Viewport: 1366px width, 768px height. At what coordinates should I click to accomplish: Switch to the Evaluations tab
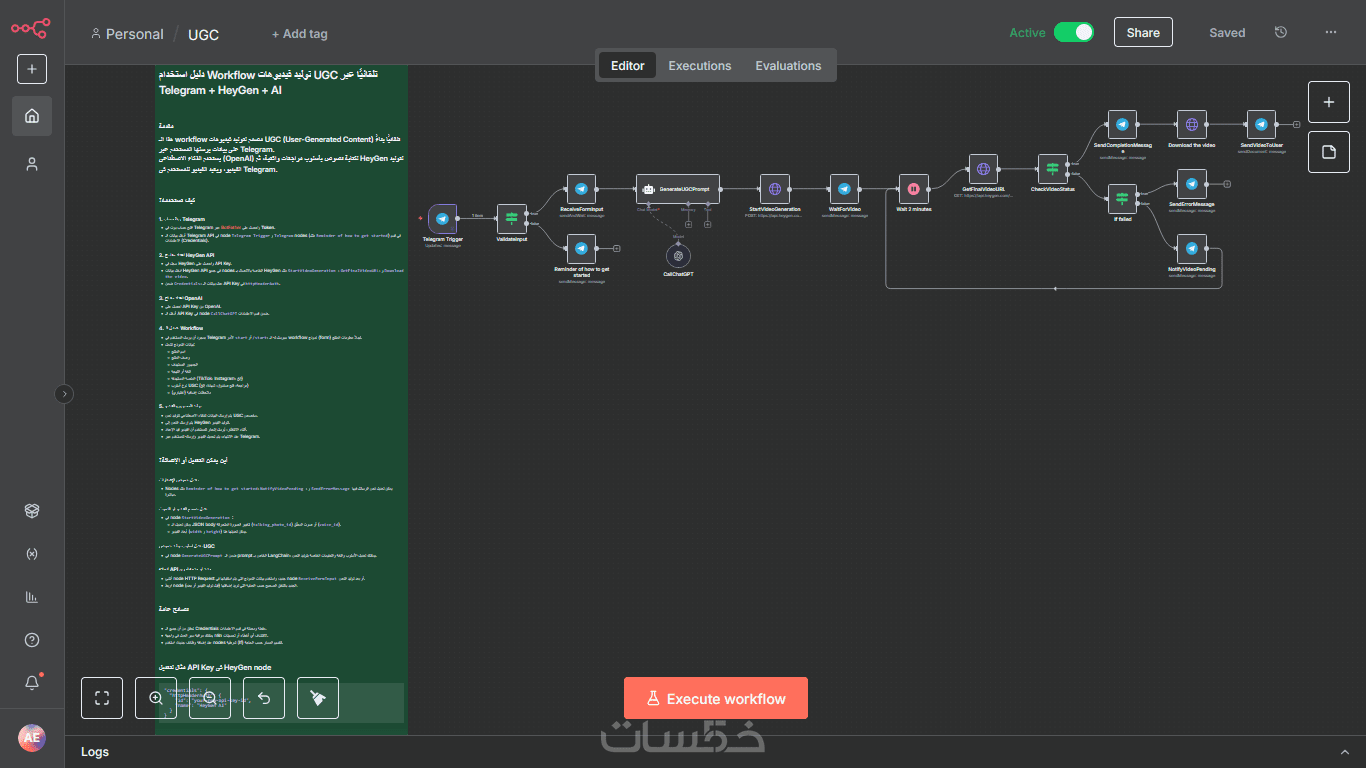tap(788, 66)
